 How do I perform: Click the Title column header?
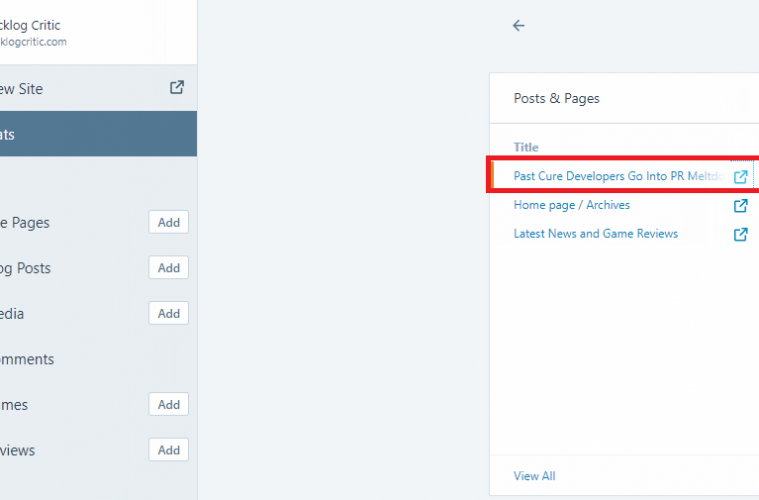(x=526, y=147)
